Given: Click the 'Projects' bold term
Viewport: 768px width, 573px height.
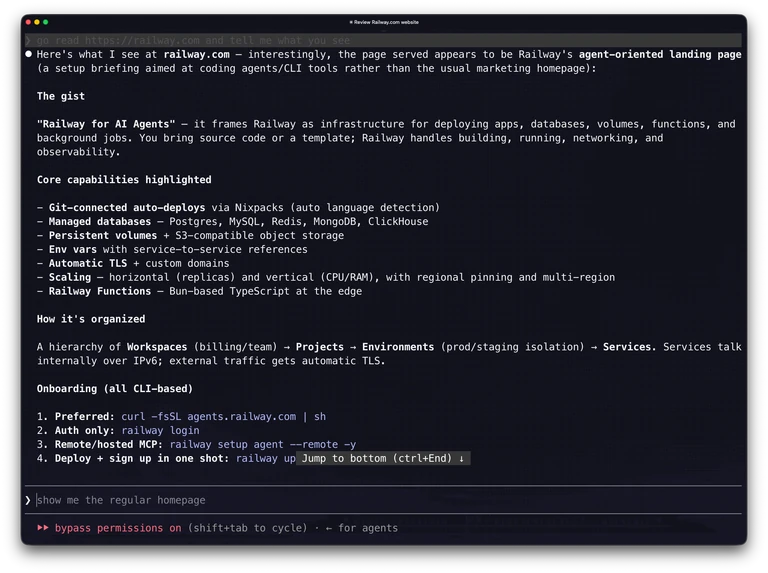Looking at the screenshot, I should pyautogui.click(x=320, y=347).
